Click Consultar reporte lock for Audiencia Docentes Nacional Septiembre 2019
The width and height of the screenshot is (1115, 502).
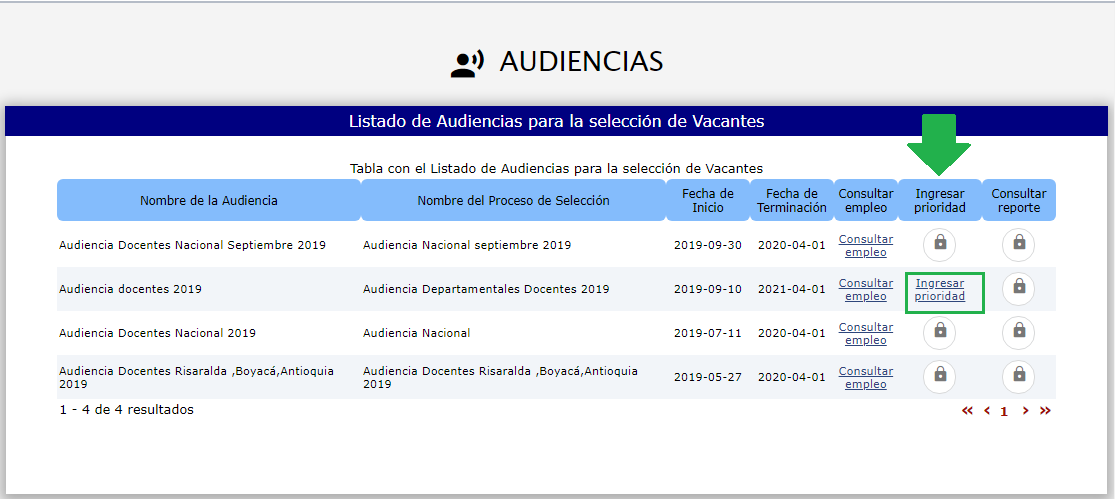pyautogui.click(x=1018, y=243)
